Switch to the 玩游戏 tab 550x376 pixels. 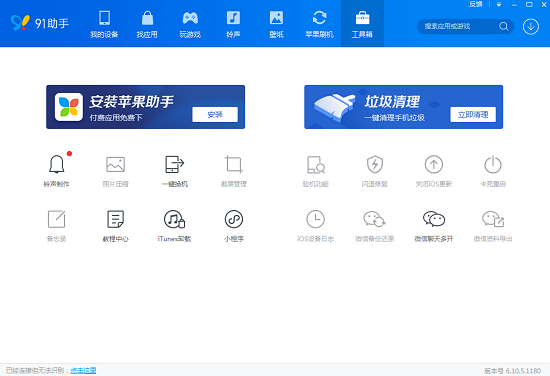(x=190, y=24)
